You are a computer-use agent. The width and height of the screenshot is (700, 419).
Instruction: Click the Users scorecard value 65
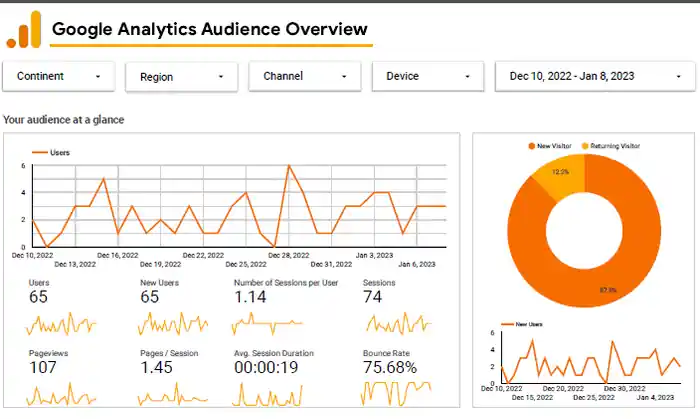pyautogui.click(x=38, y=297)
